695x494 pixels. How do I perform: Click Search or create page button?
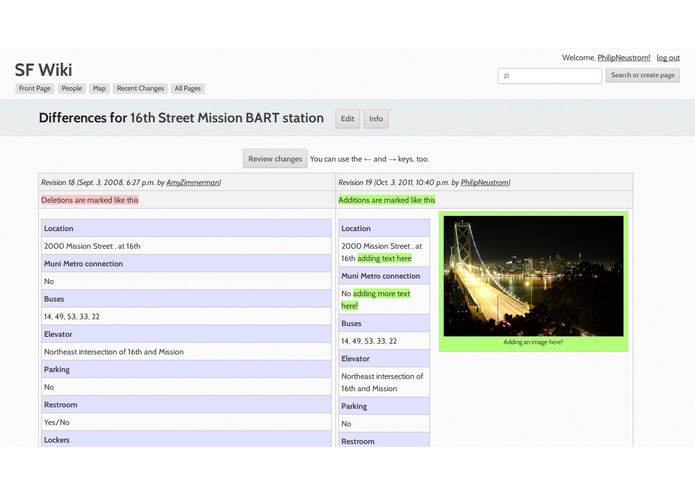pos(643,75)
